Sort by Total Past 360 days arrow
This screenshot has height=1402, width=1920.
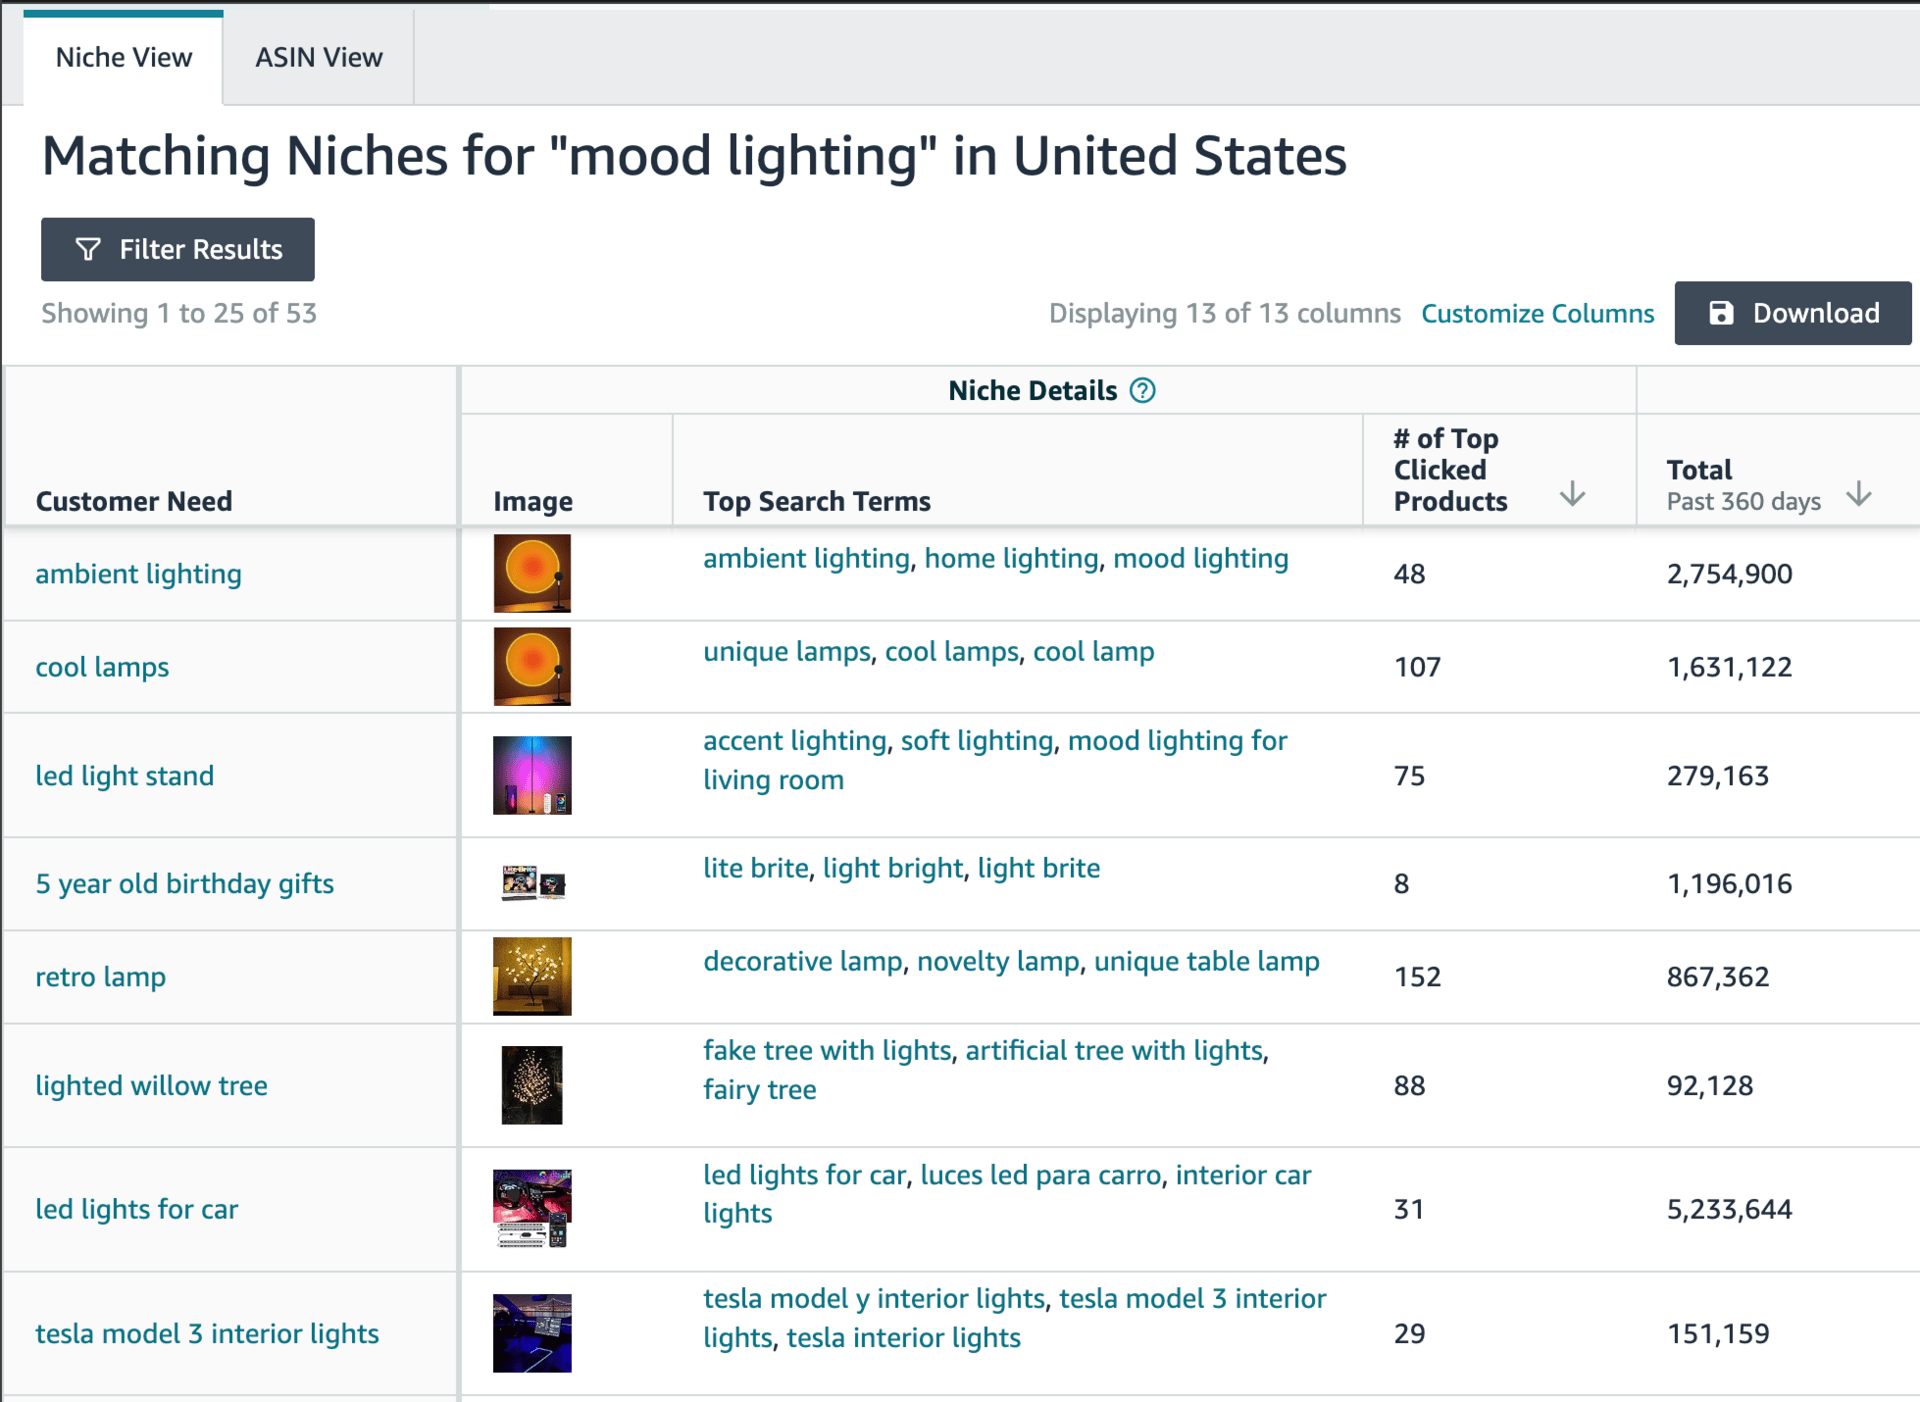click(x=1858, y=493)
